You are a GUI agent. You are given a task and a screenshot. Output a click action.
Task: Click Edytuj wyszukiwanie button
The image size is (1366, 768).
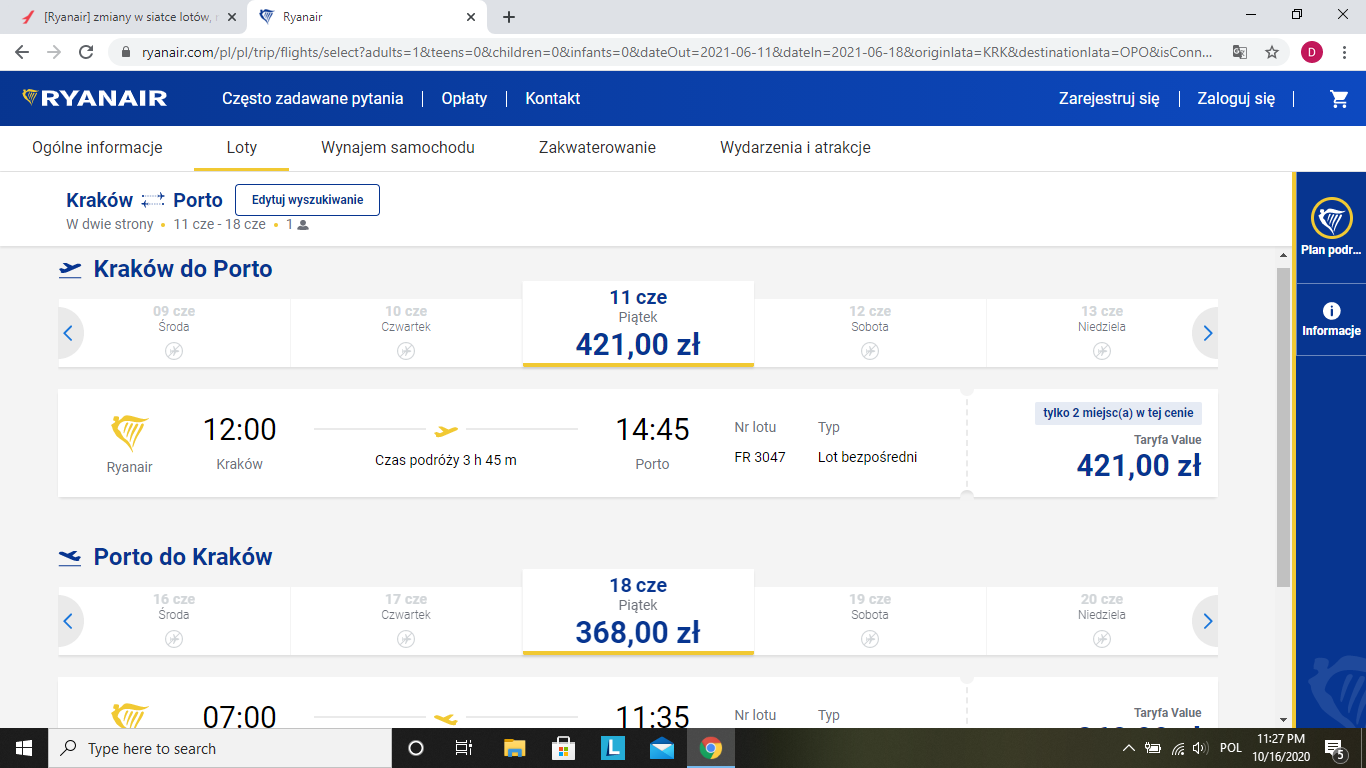[x=307, y=200]
